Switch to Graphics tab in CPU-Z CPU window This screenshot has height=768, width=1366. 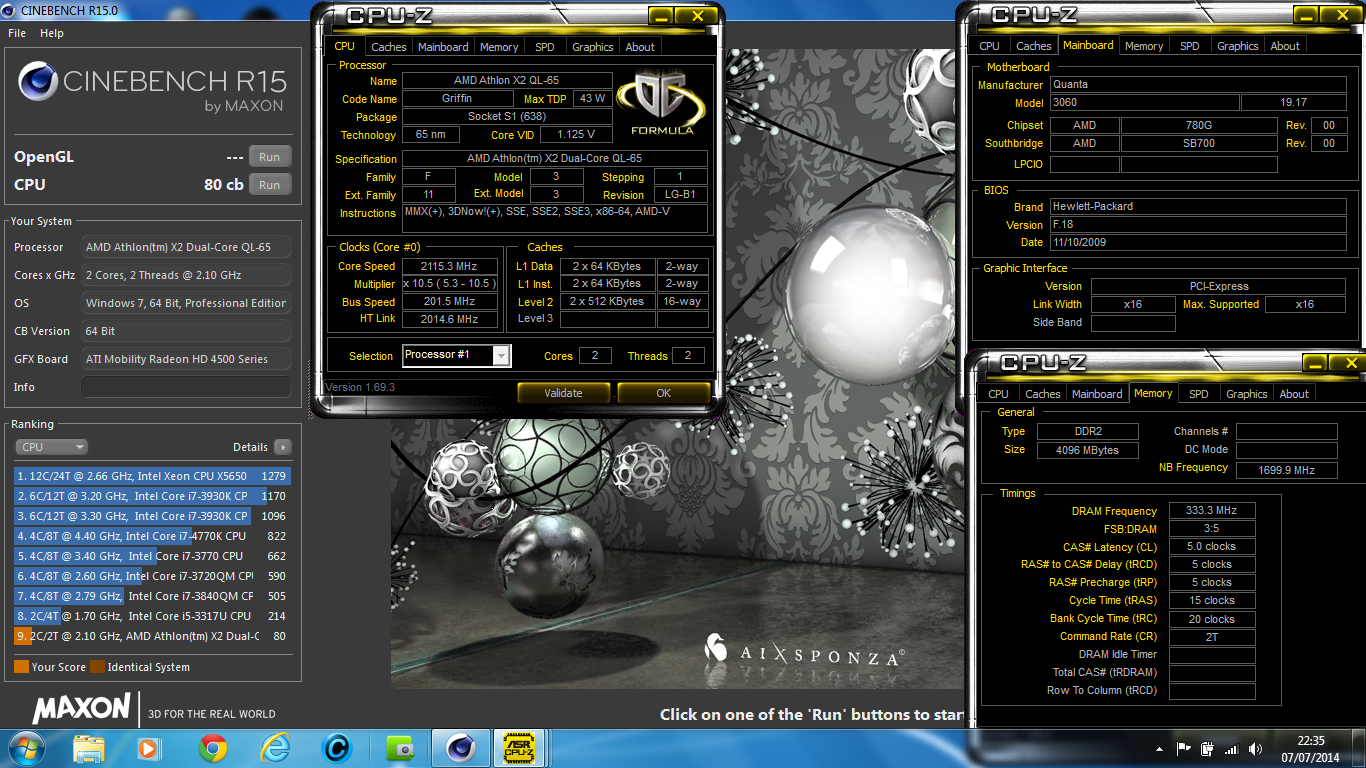593,47
